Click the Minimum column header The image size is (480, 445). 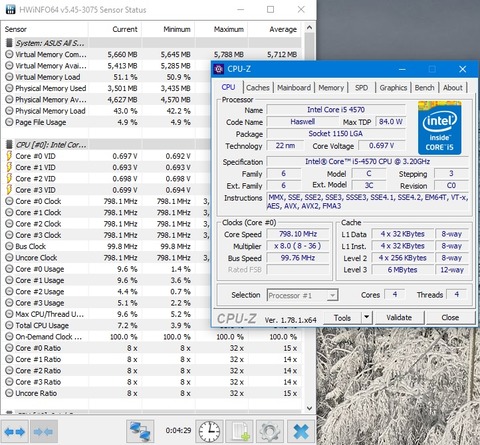(x=168, y=29)
